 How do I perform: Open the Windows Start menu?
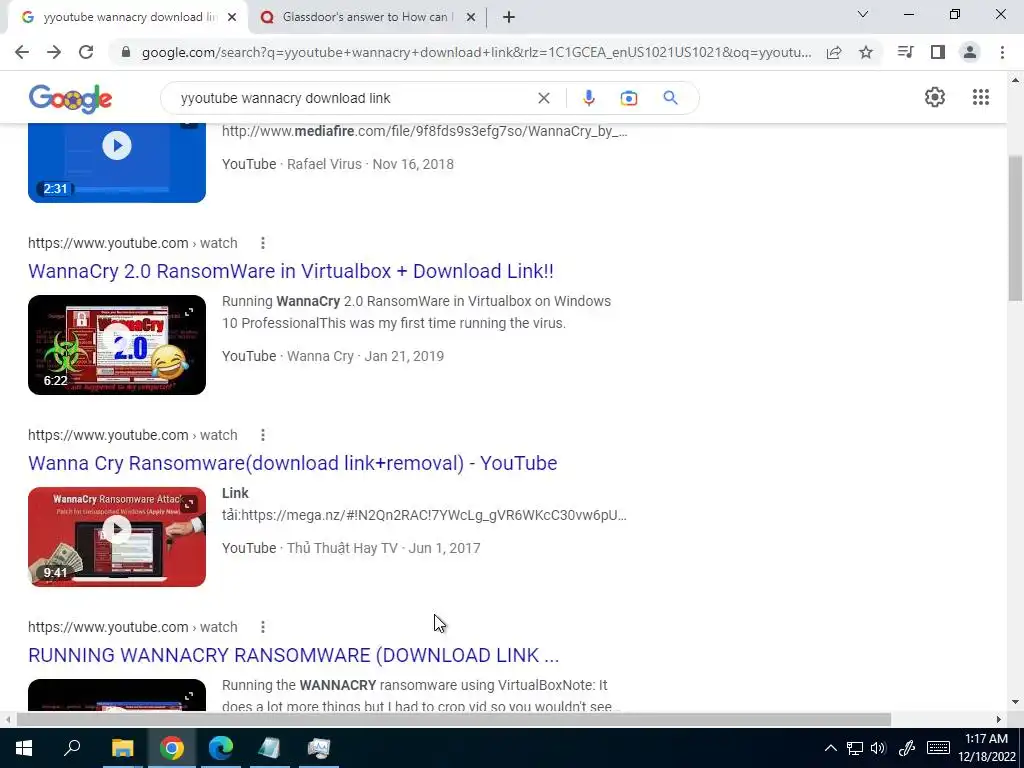tap(24, 748)
